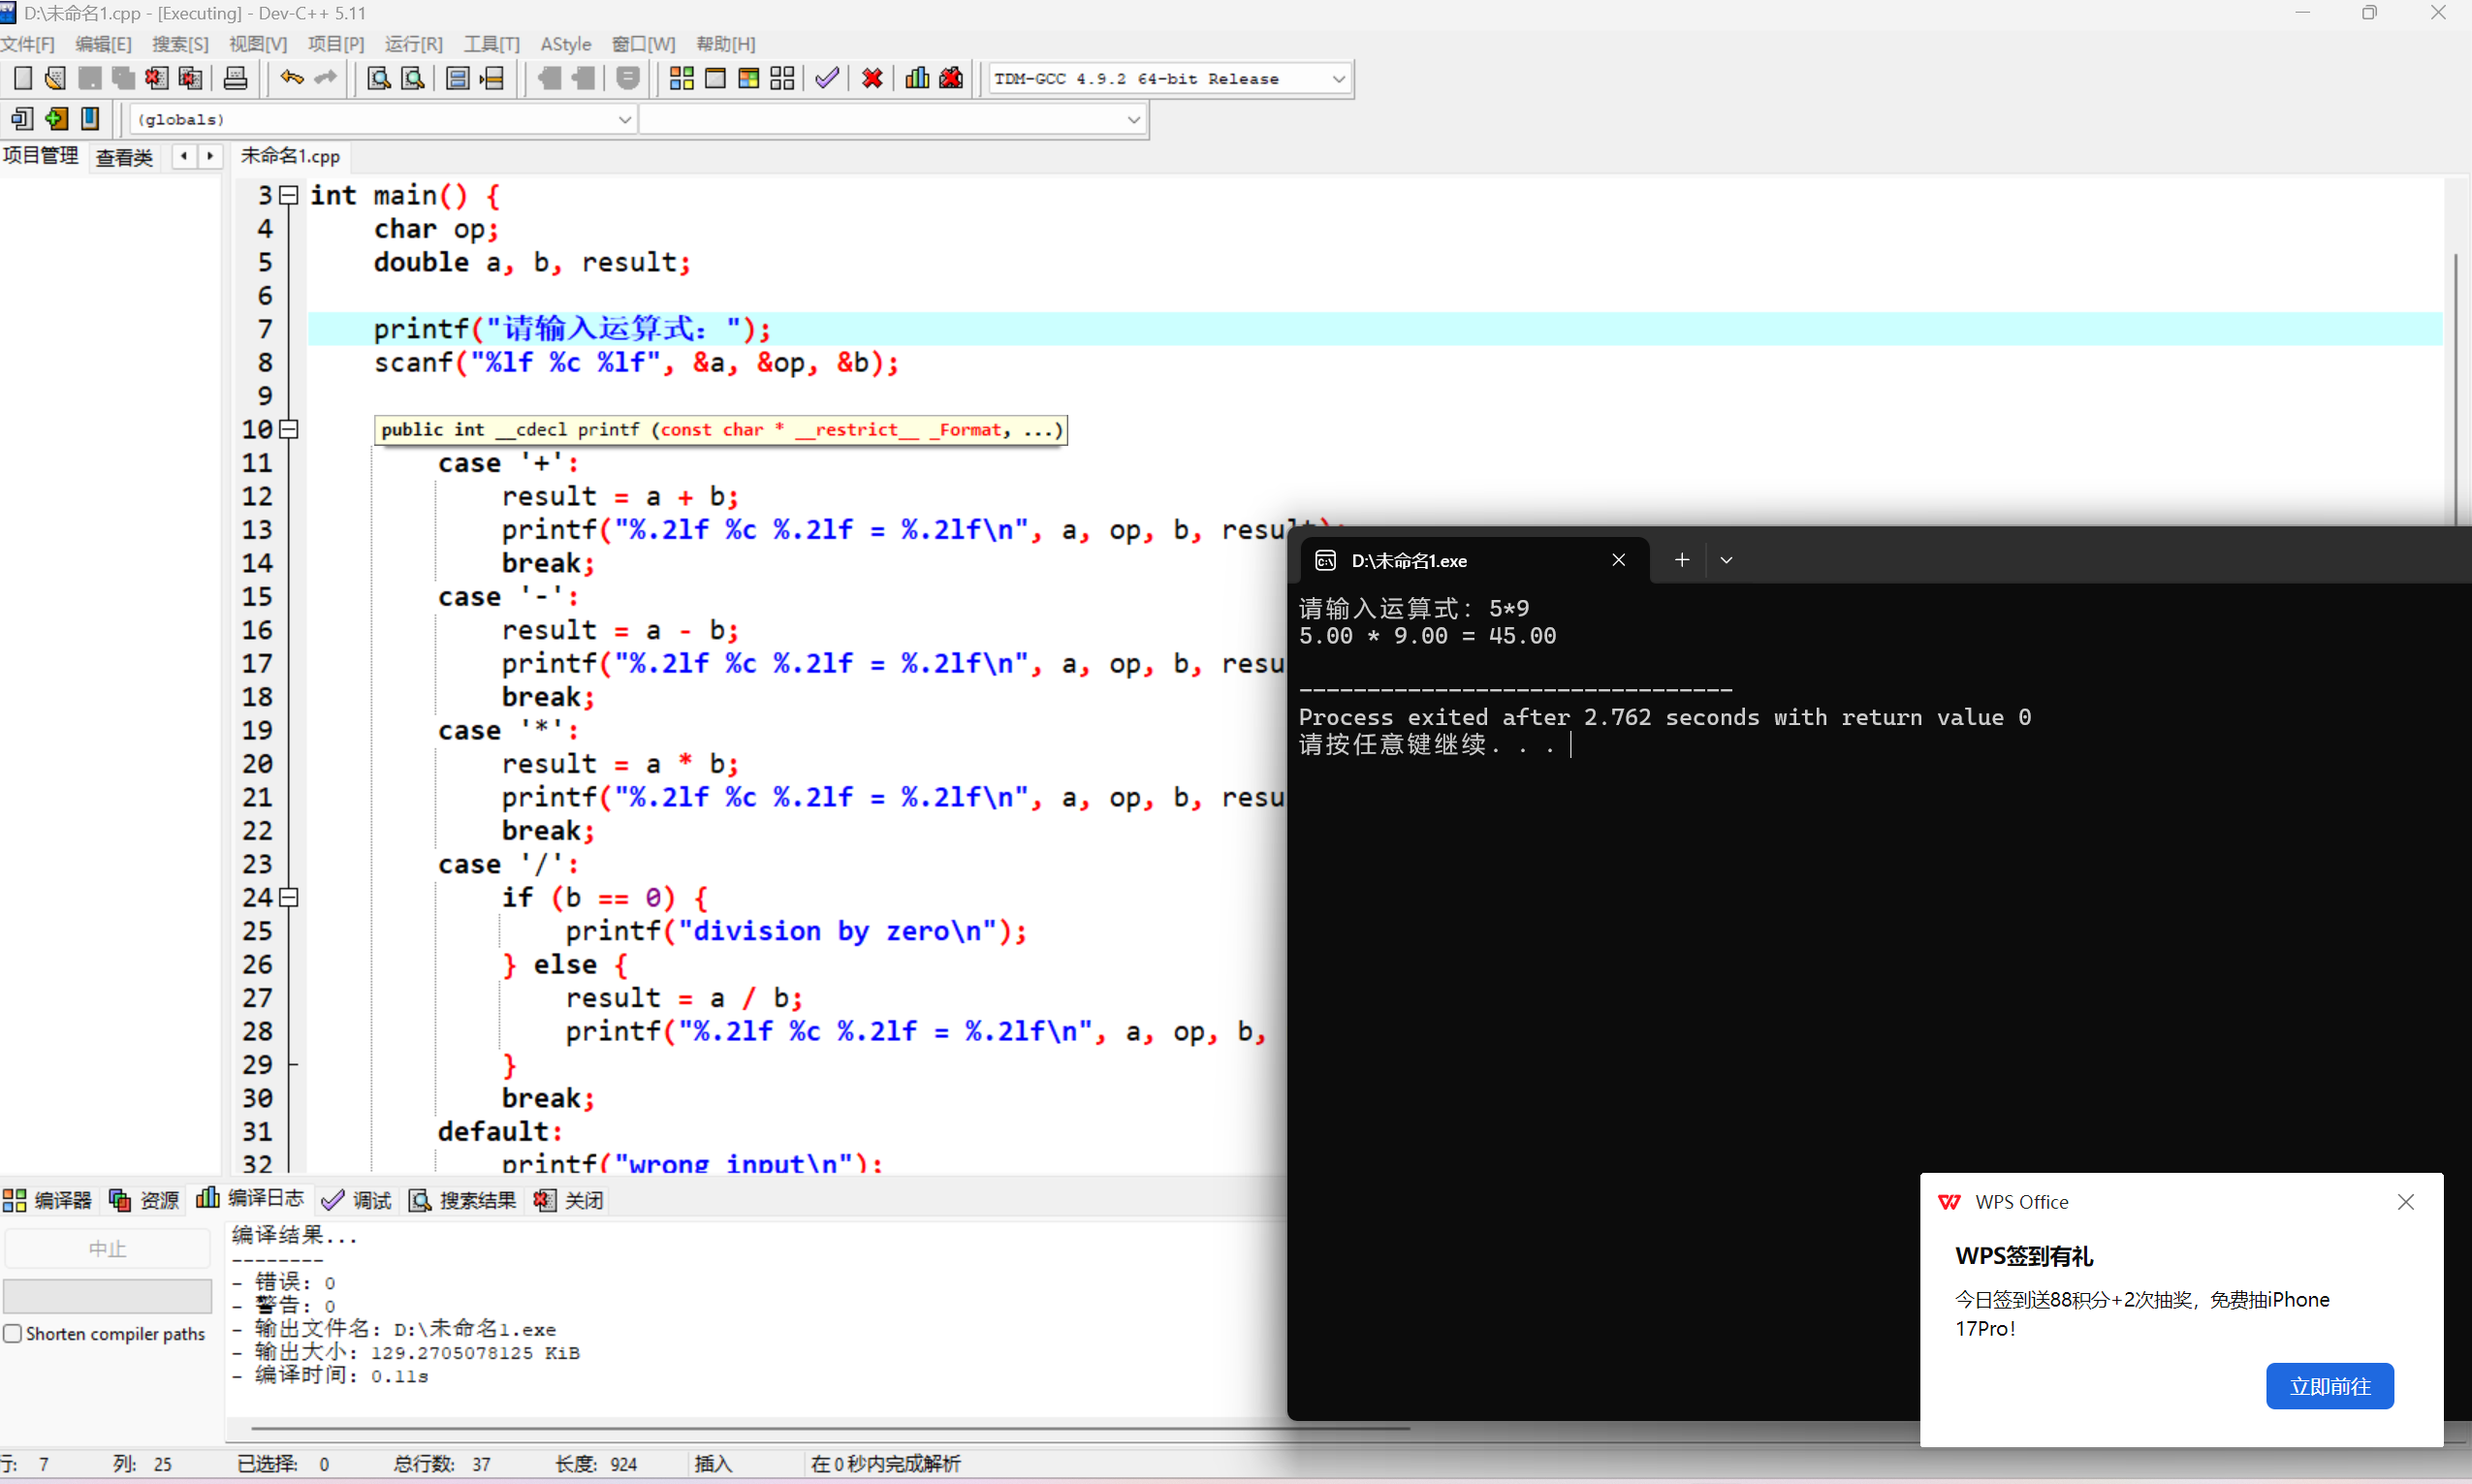Click the Find magnifier toolbar icon

point(378,78)
